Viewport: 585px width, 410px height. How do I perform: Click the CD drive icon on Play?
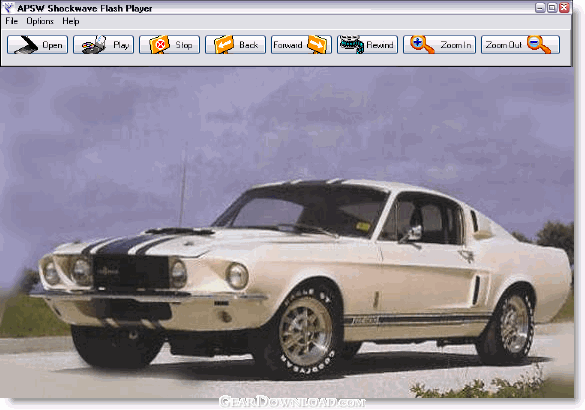click(94, 45)
